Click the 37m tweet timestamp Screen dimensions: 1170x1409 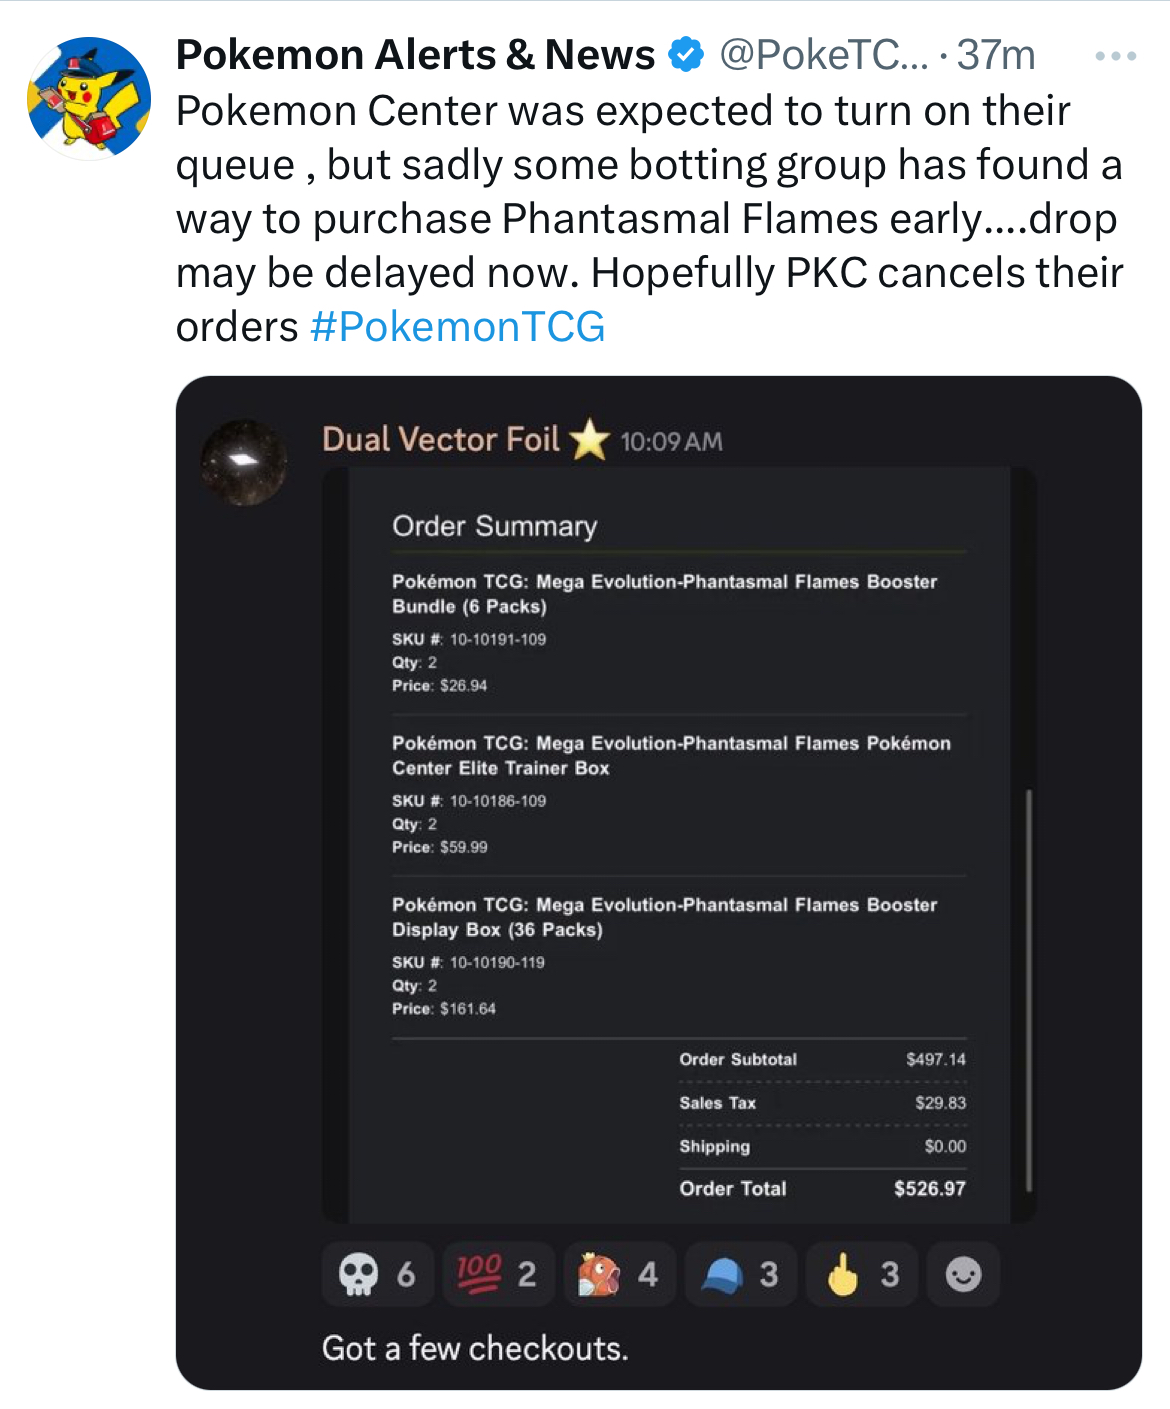(995, 55)
